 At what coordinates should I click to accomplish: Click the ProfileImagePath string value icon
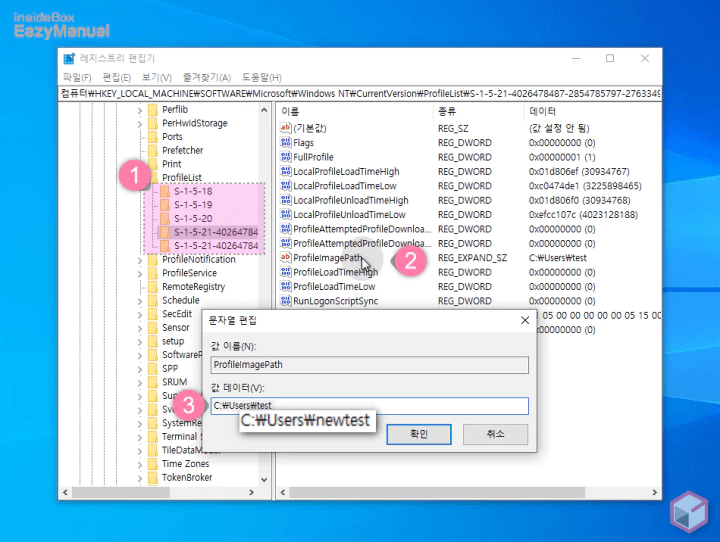[285, 258]
